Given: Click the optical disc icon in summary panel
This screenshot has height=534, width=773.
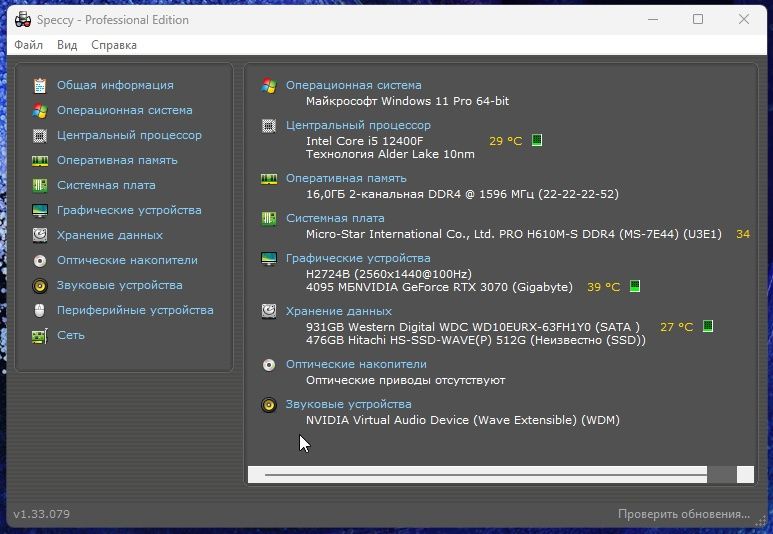Looking at the screenshot, I should (269, 365).
